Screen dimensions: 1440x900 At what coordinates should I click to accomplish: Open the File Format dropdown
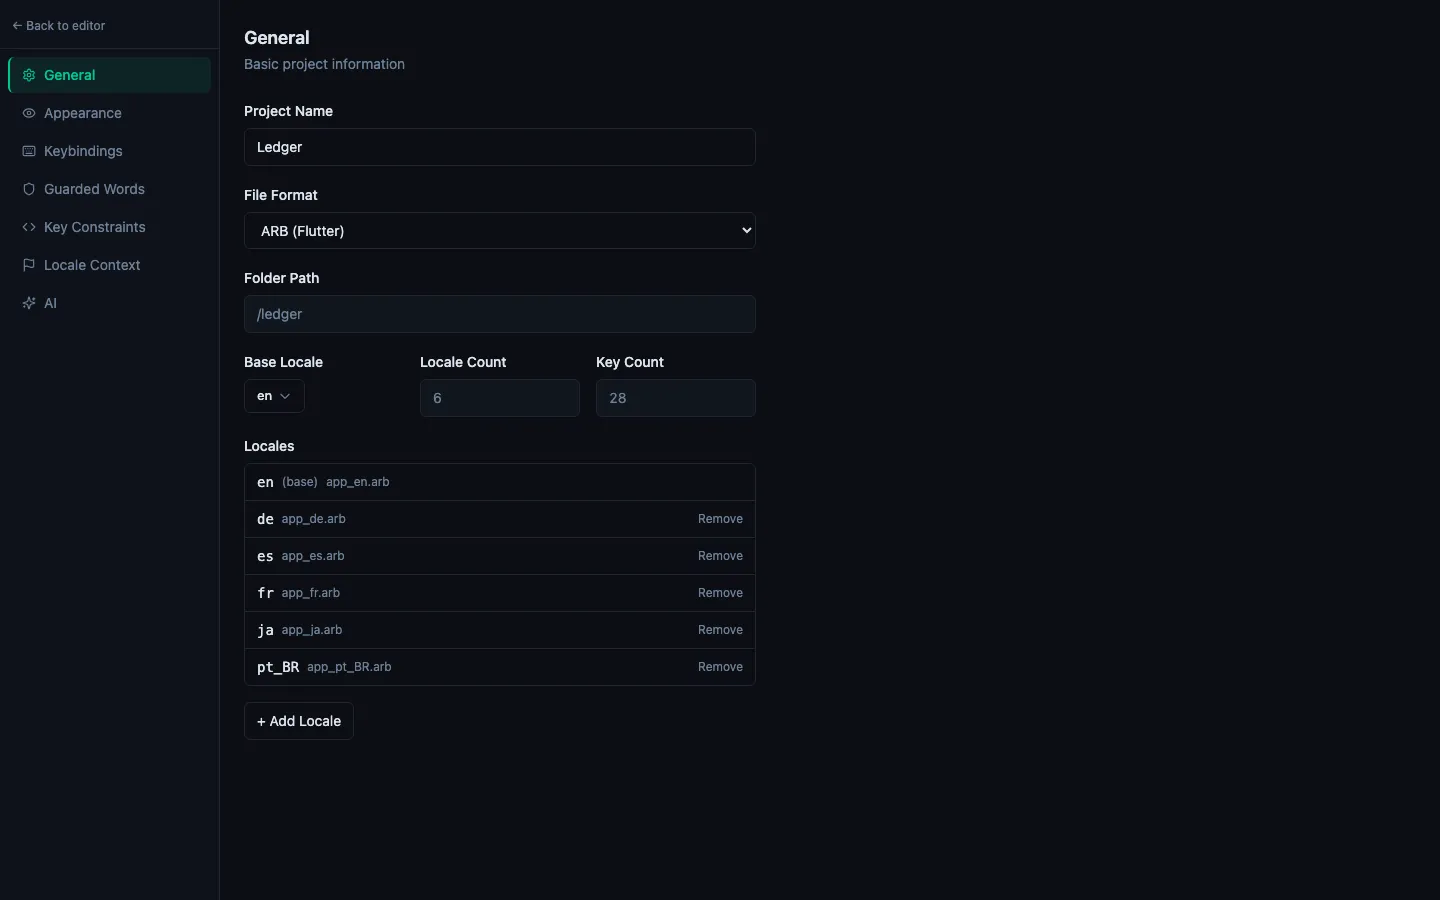click(x=500, y=231)
